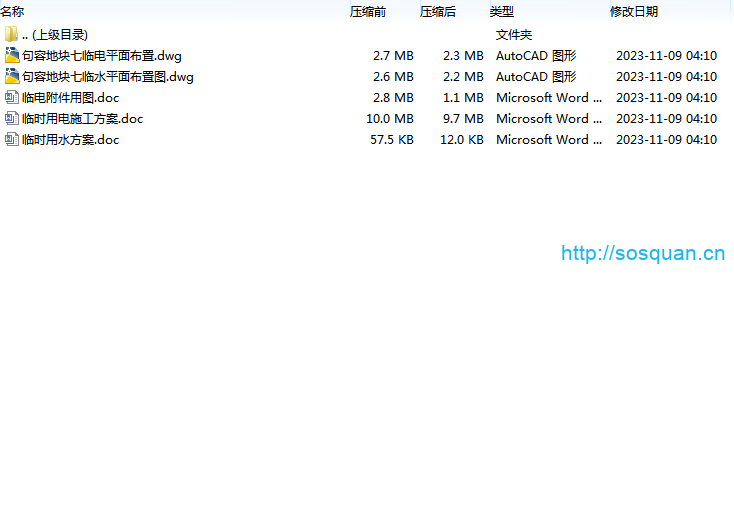Sort by the 类型 column header
734x510 pixels.
pos(501,12)
